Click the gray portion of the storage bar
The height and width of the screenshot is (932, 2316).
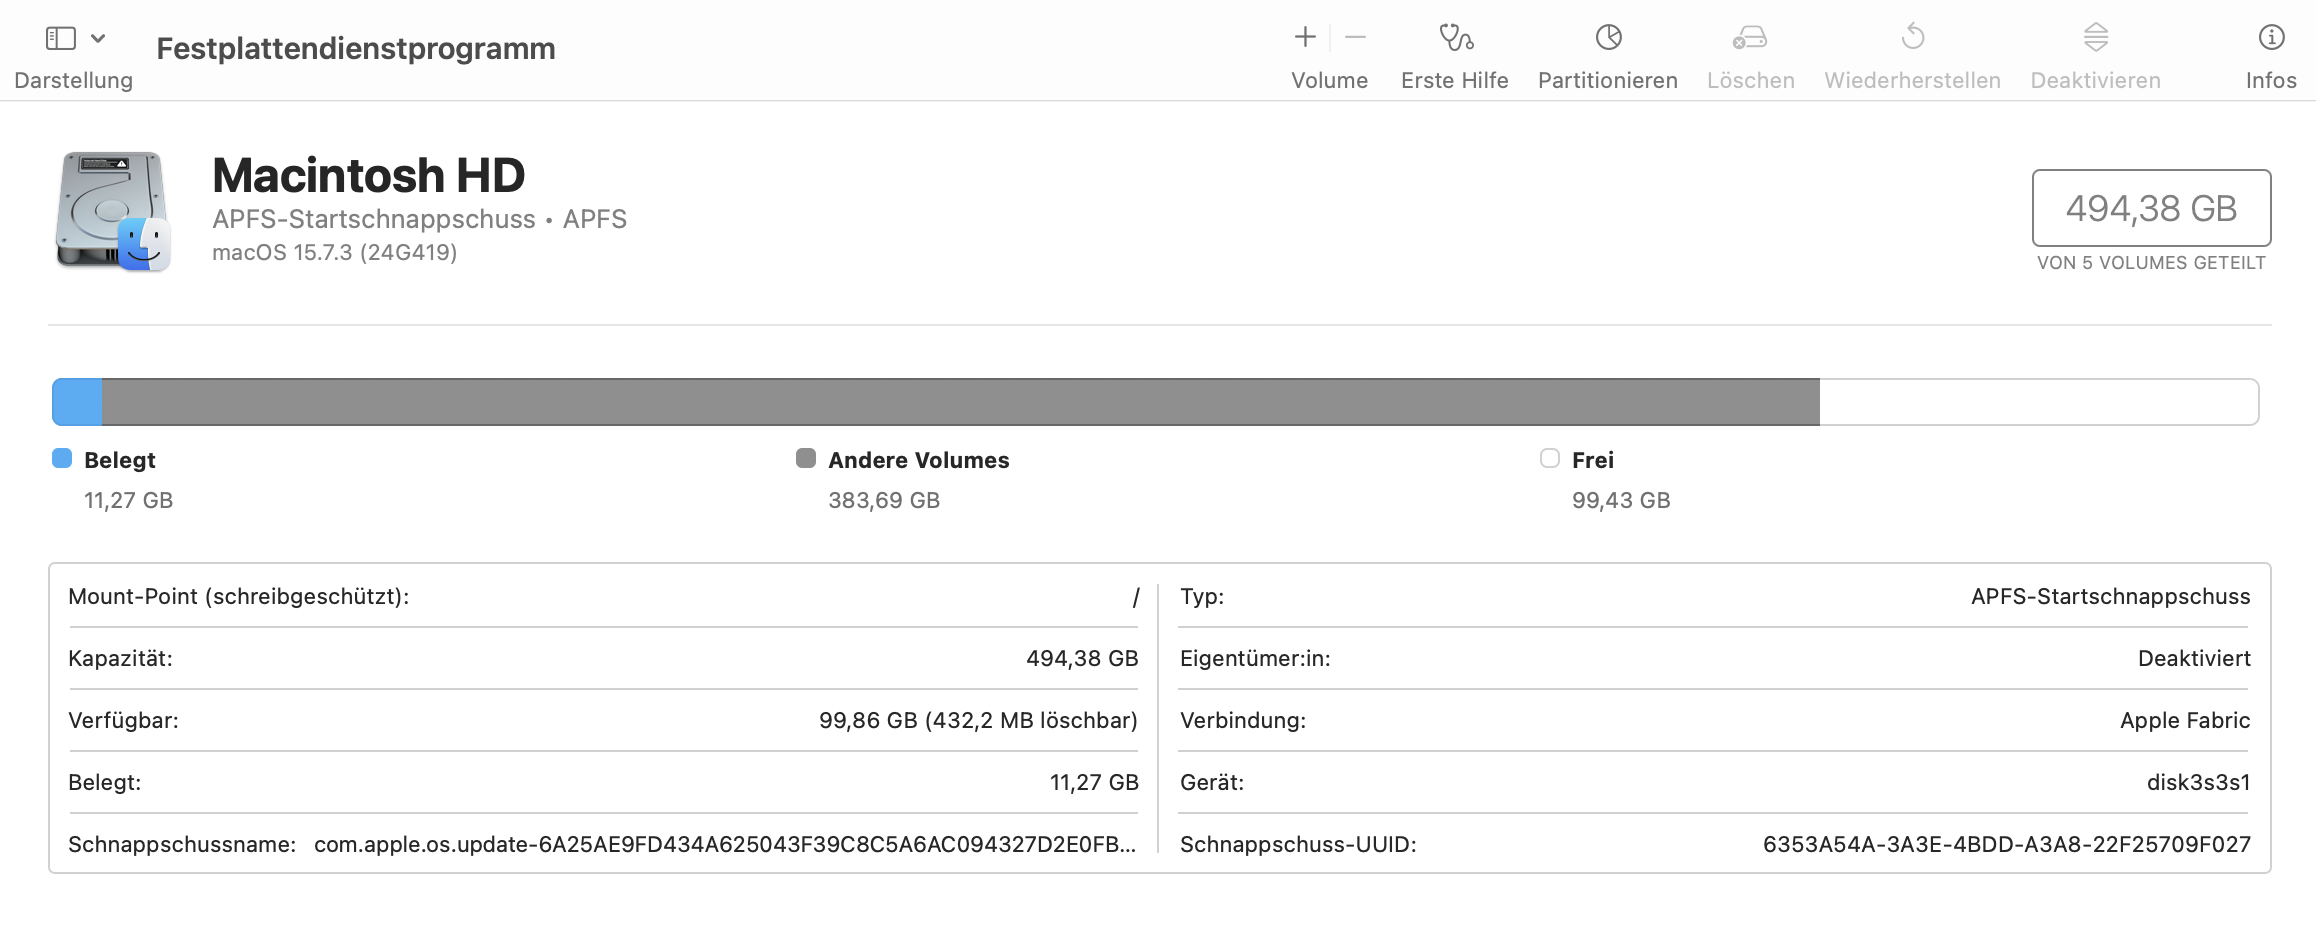(x=960, y=402)
